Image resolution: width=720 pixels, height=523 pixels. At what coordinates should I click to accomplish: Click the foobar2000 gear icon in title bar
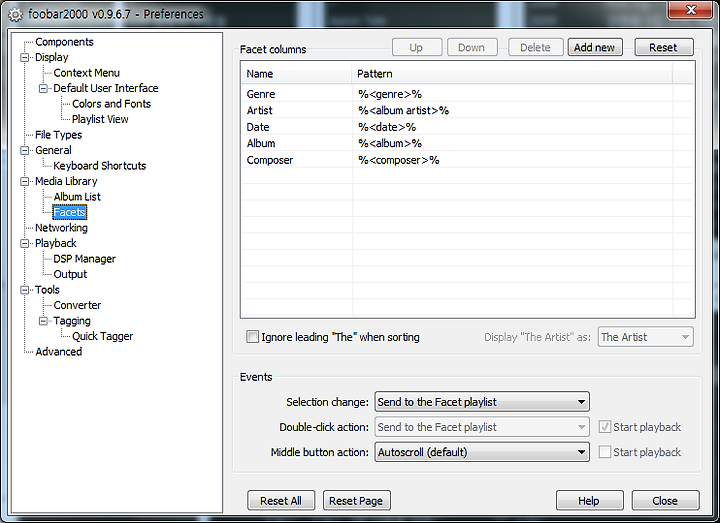click(15, 15)
